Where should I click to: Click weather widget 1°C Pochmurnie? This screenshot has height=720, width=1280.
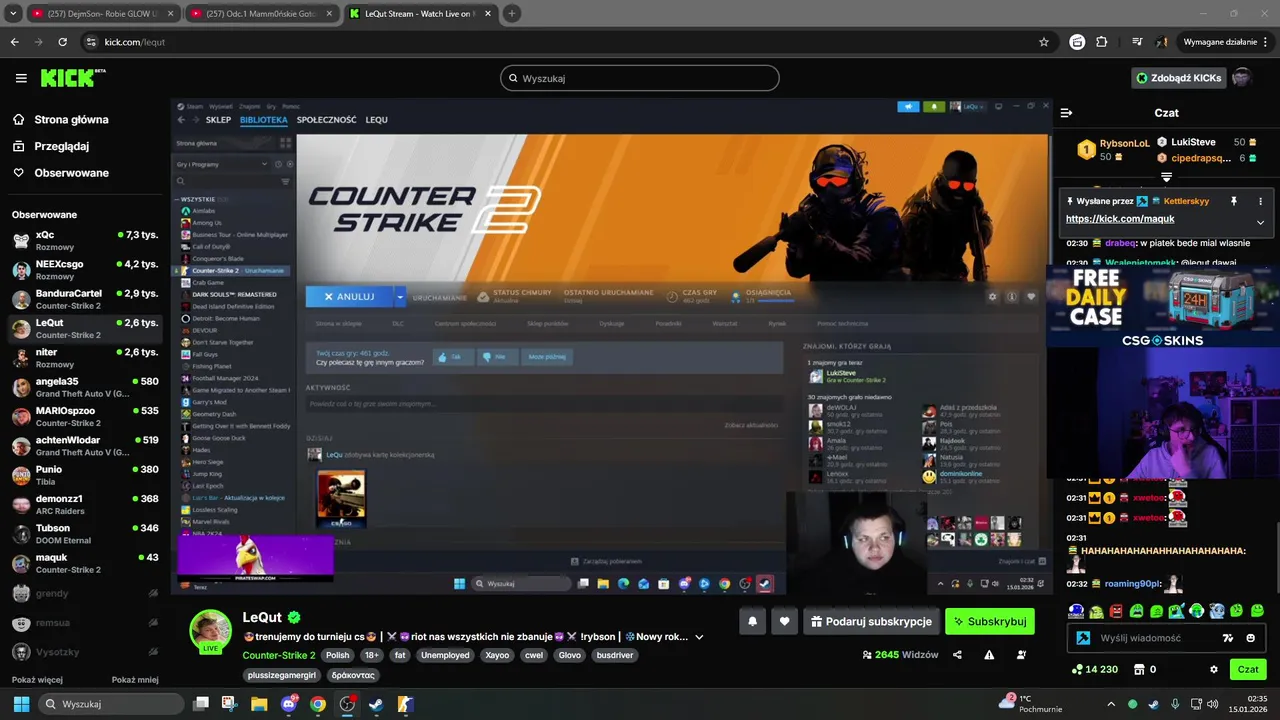click(1031, 703)
